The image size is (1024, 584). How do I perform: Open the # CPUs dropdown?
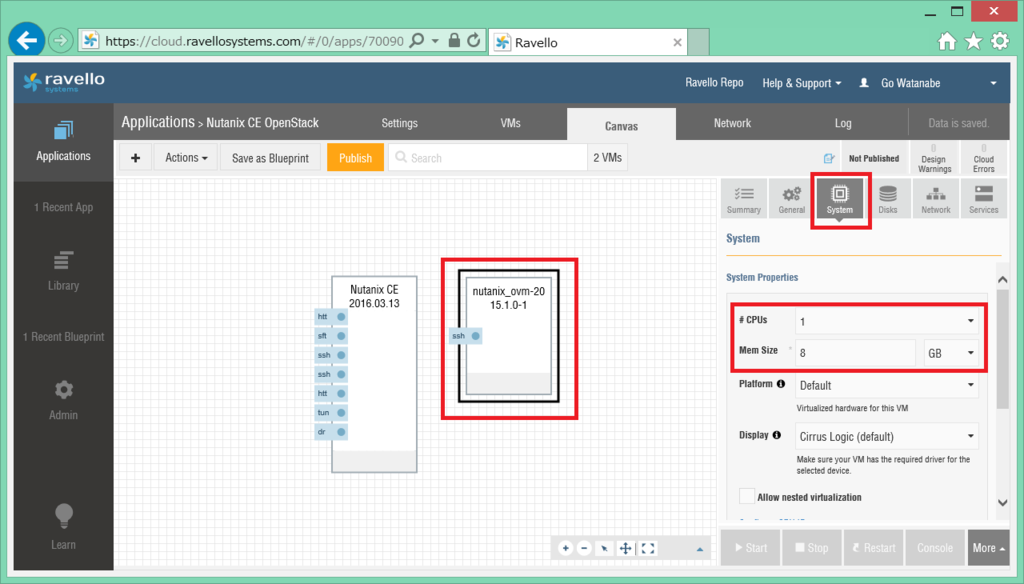(886, 321)
